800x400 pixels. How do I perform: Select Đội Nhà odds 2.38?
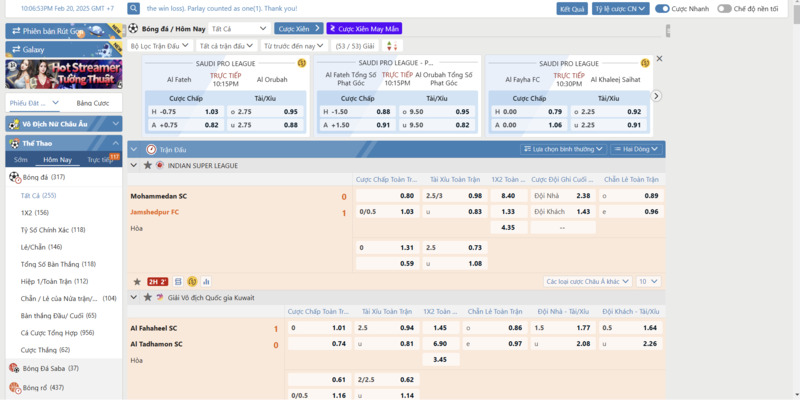(x=563, y=196)
